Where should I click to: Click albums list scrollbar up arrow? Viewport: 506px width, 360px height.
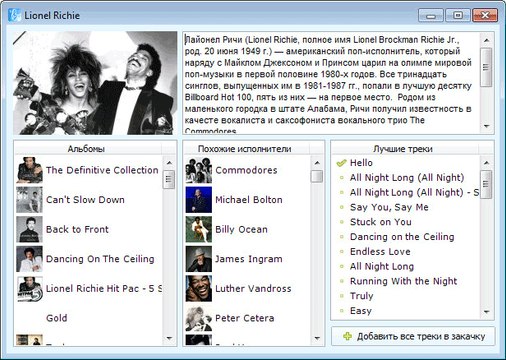coord(169,163)
